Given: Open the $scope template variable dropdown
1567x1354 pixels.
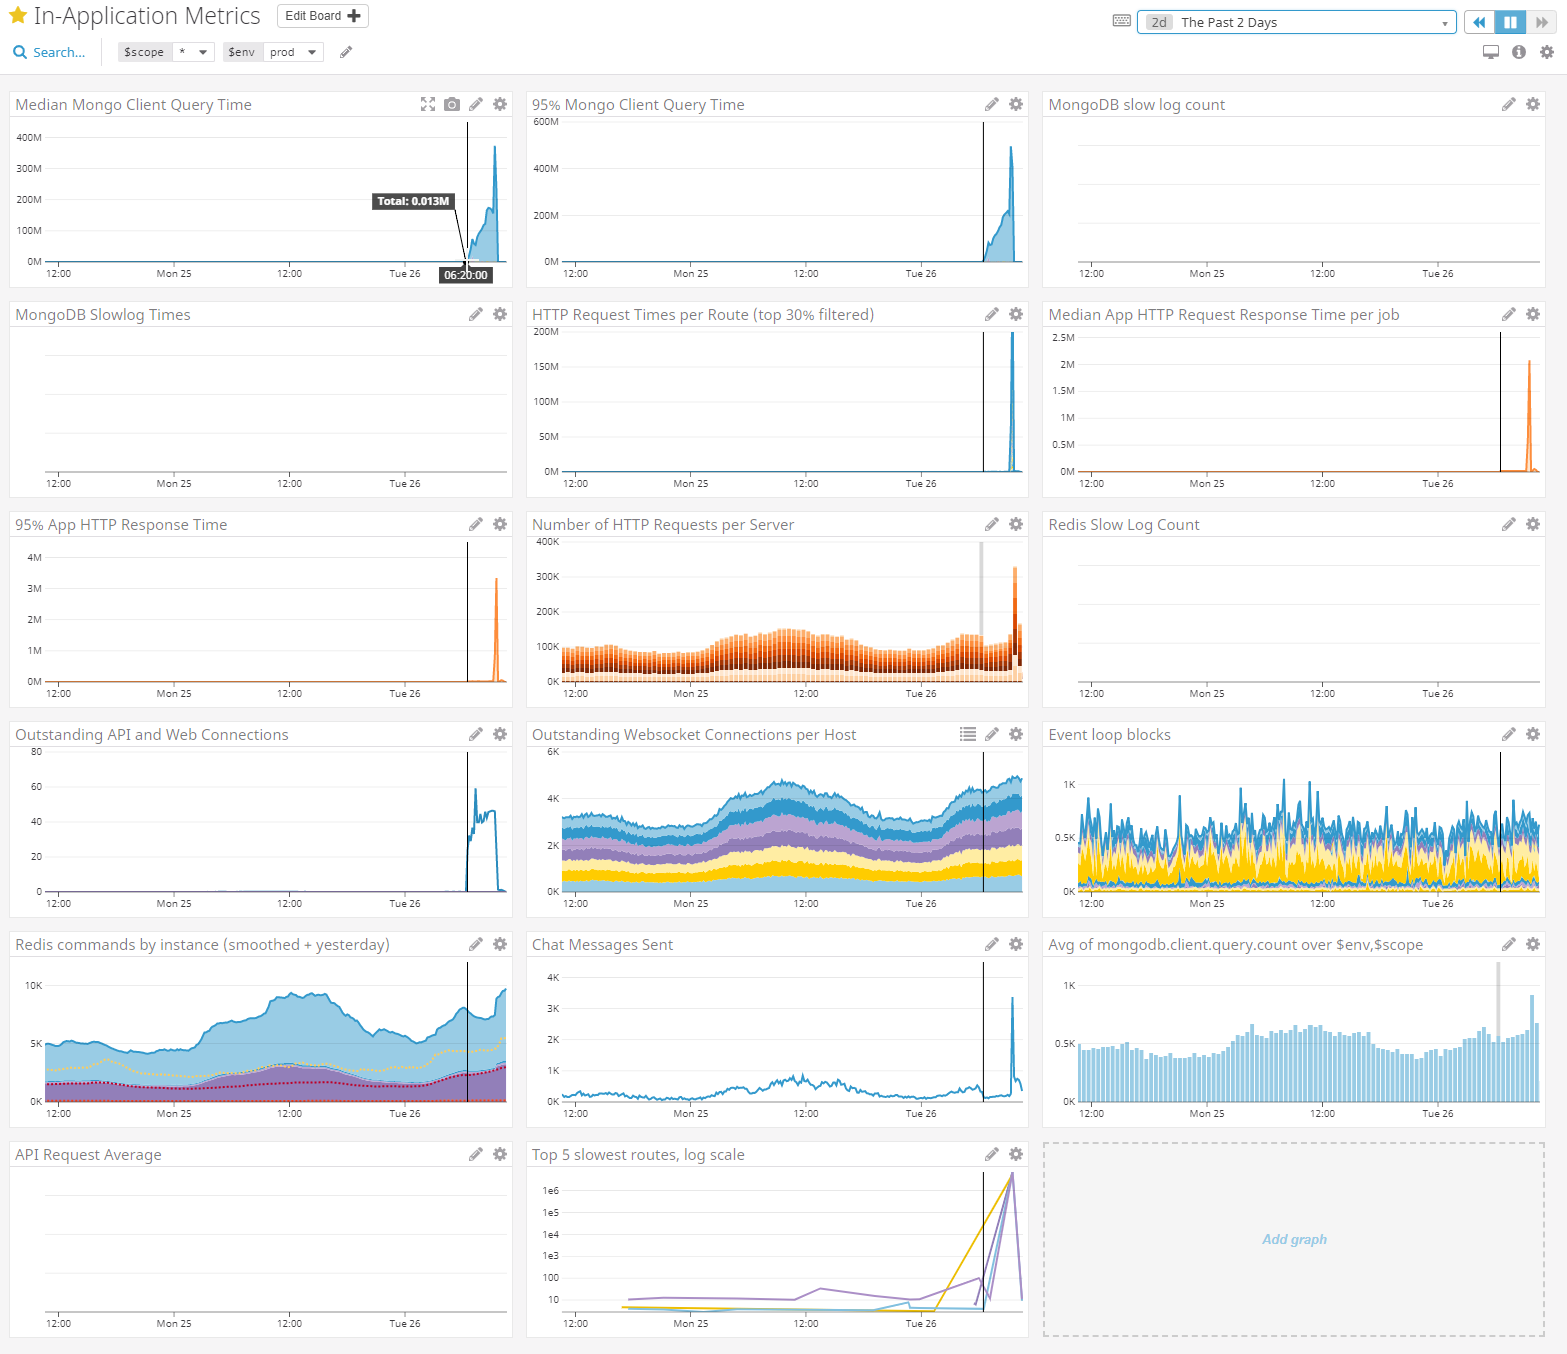Looking at the screenshot, I should point(192,52).
